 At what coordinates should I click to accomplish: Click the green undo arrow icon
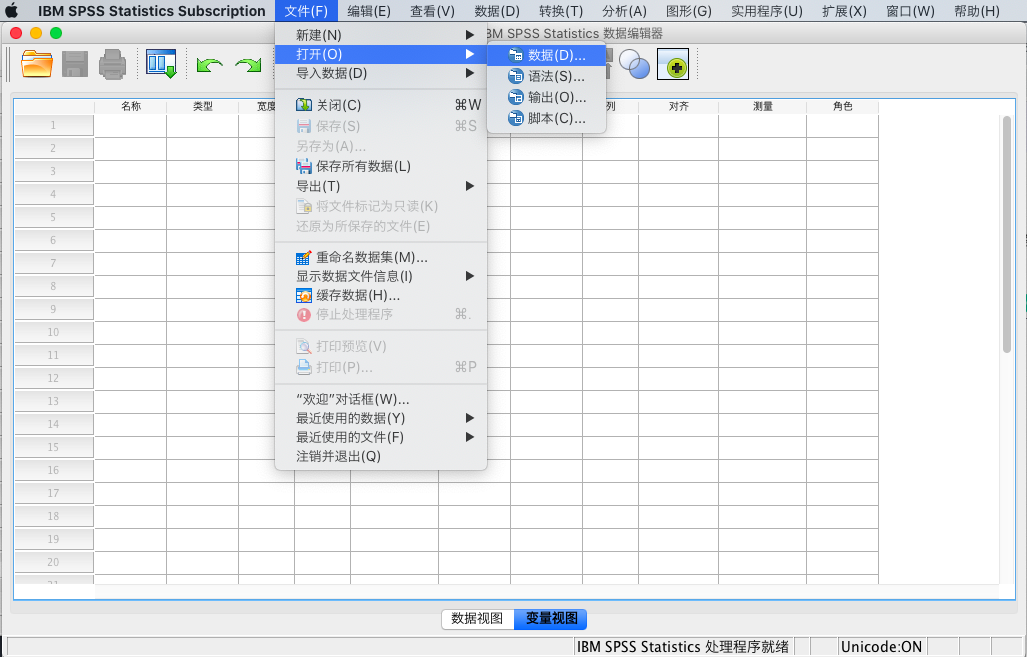pos(209,66)
